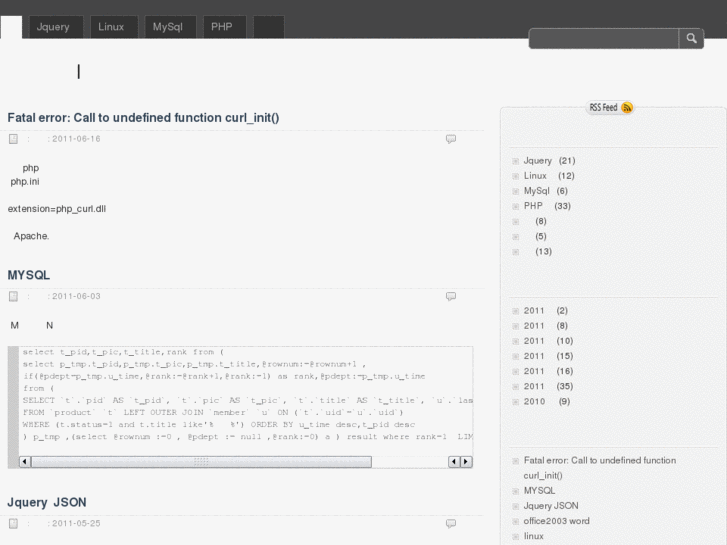Click bullet icon beside Jquery (21)
Viewport: 727px width, 545px height.
point(516,161)
